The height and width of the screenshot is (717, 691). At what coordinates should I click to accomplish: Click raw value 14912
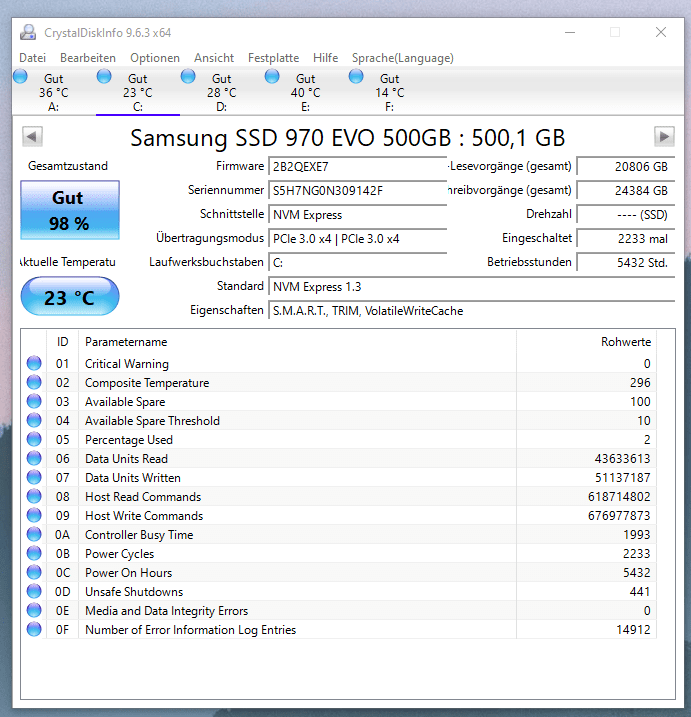click(x=633, y=630)
